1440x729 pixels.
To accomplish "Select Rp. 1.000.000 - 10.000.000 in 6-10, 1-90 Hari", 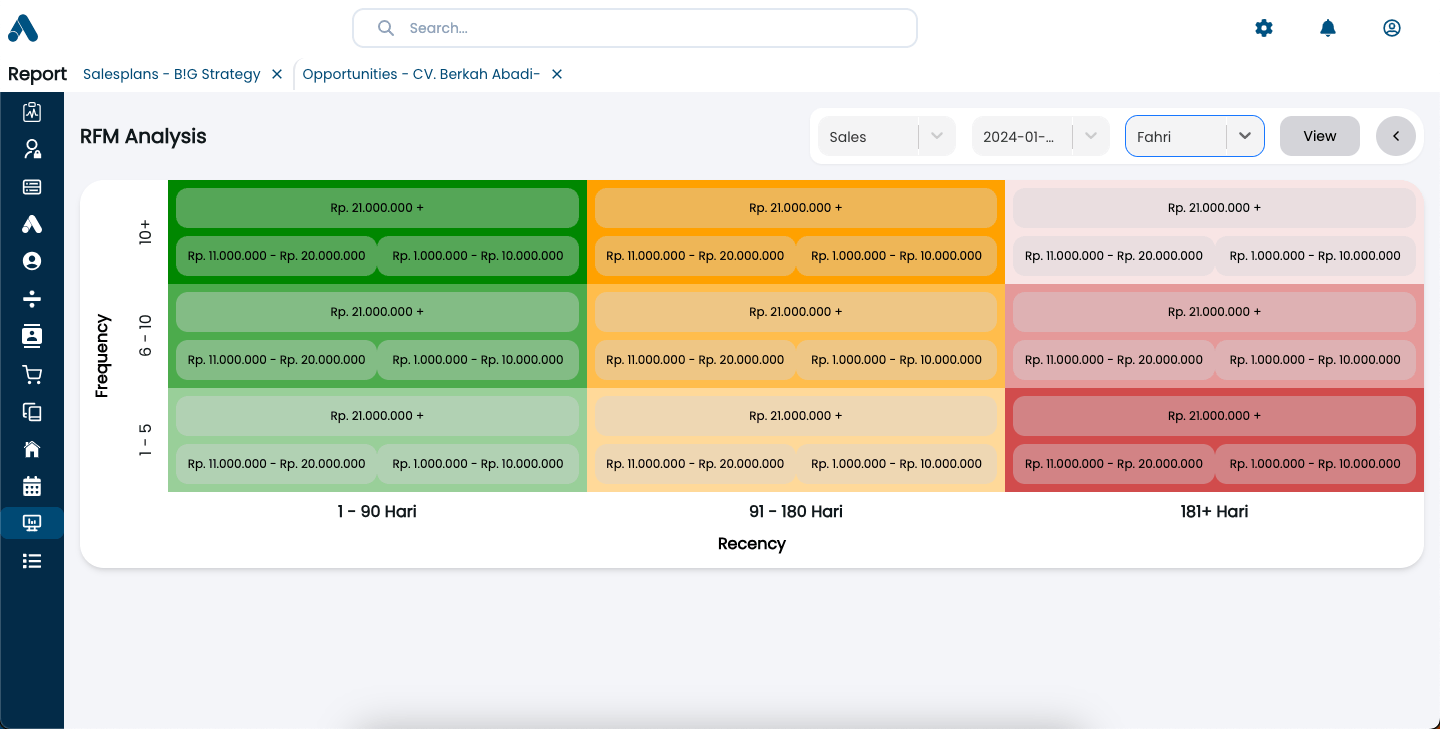I will [x=478, y=360].
